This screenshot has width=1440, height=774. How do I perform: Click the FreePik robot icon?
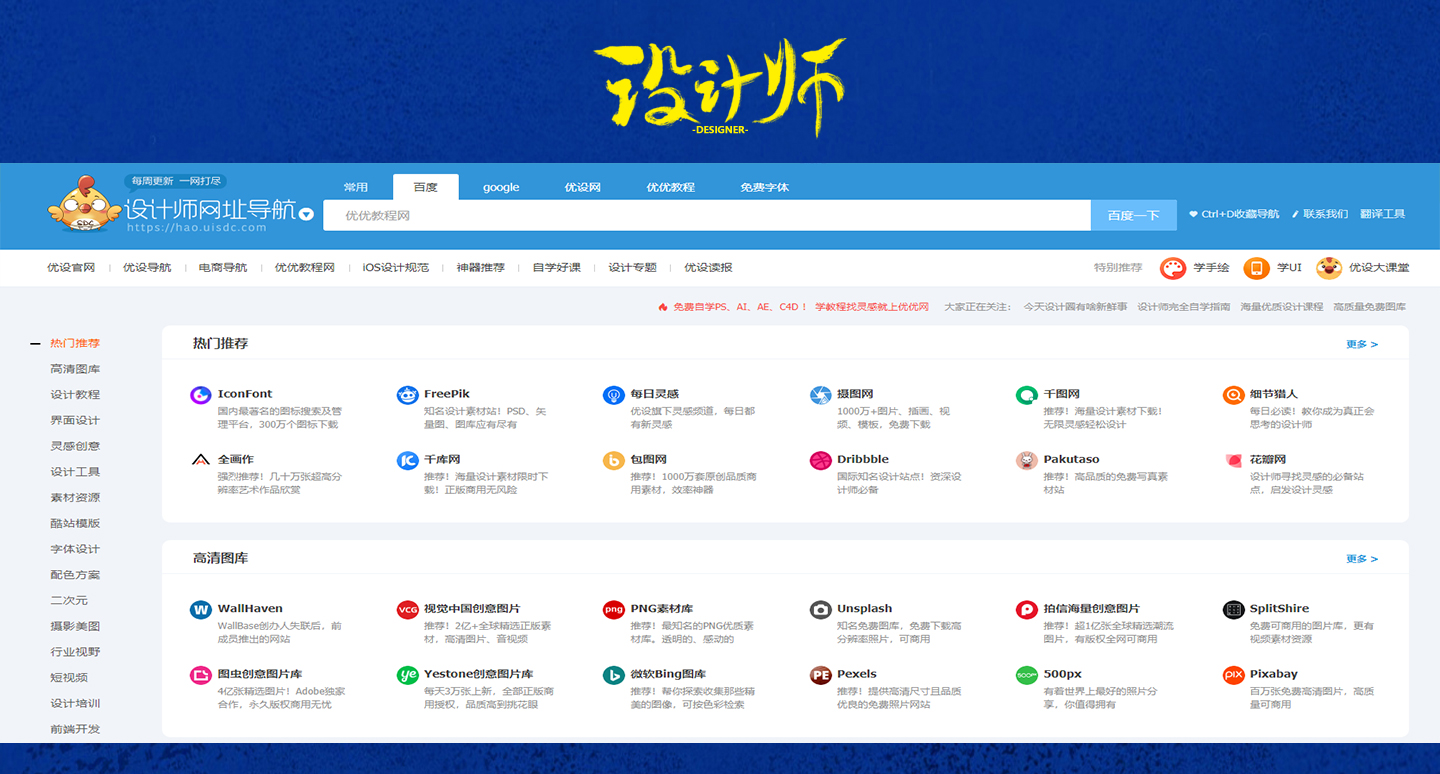pos(407,395)
